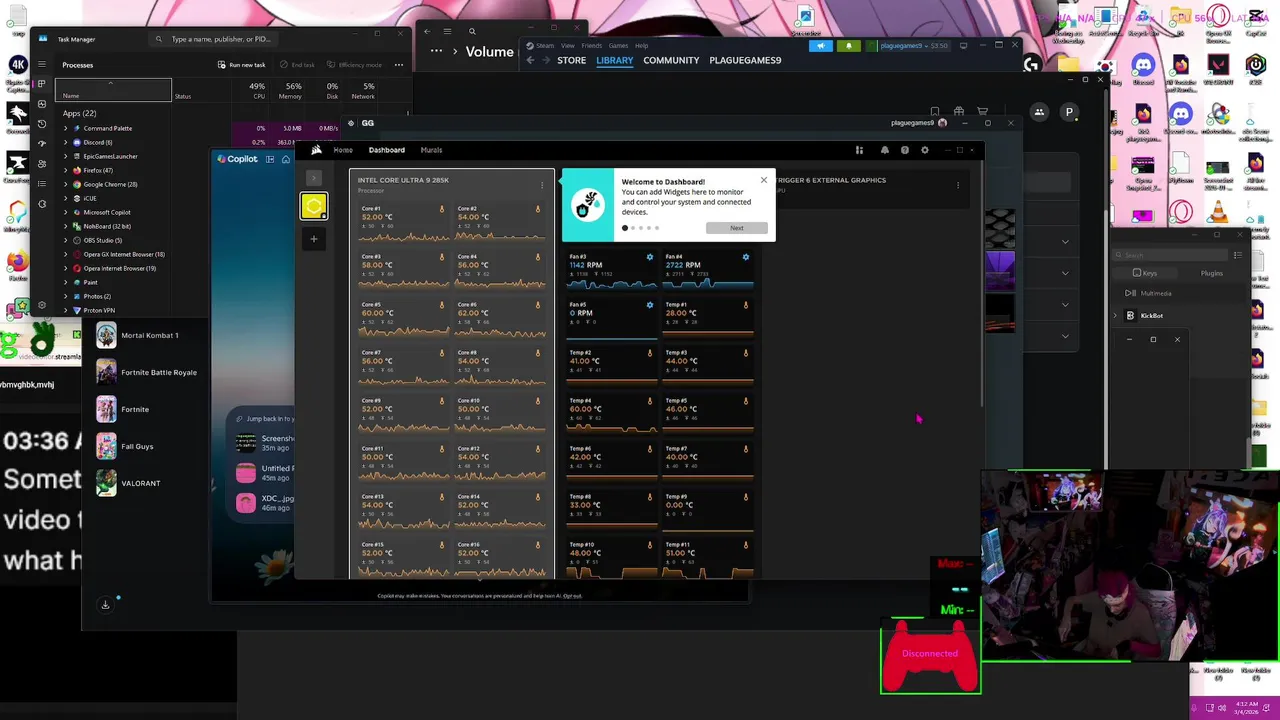1280x720 pixels.
Task: Open the Steam STORE tab
Action: pyautogui.click(x=571, y=60)
